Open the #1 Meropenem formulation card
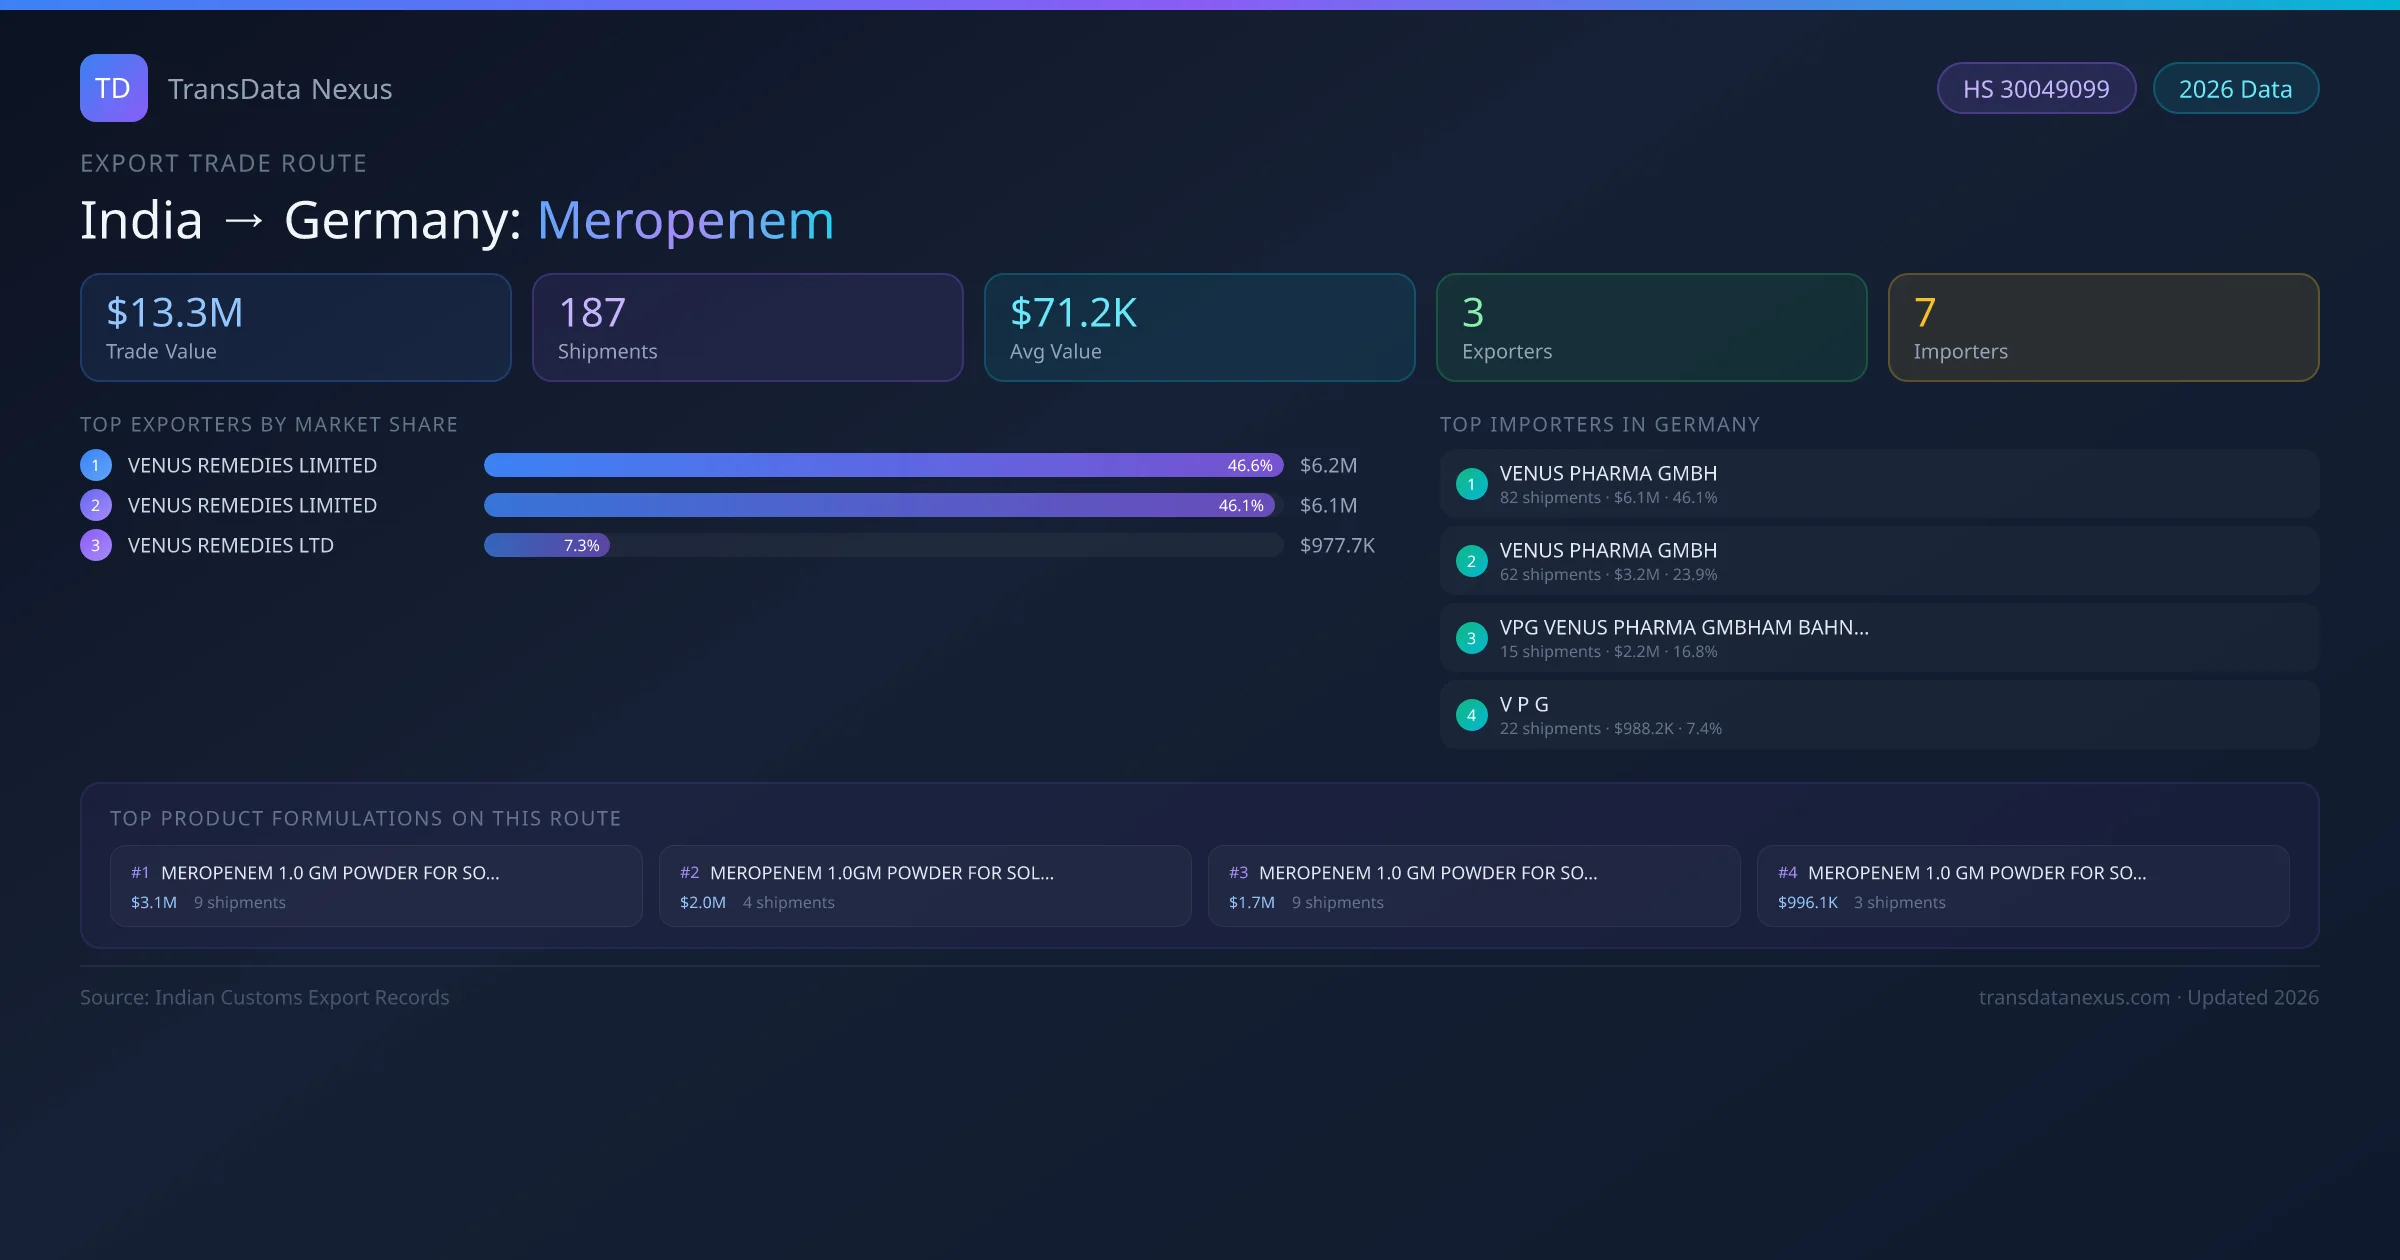2400x1260 pixels. click(376, 886)
